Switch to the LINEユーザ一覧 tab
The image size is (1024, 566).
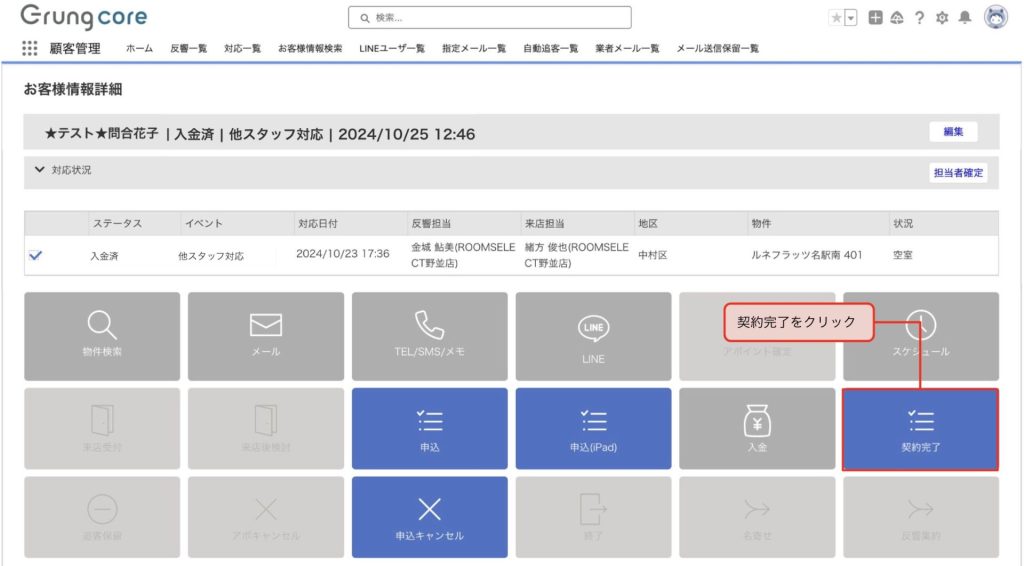click(392, 48)
